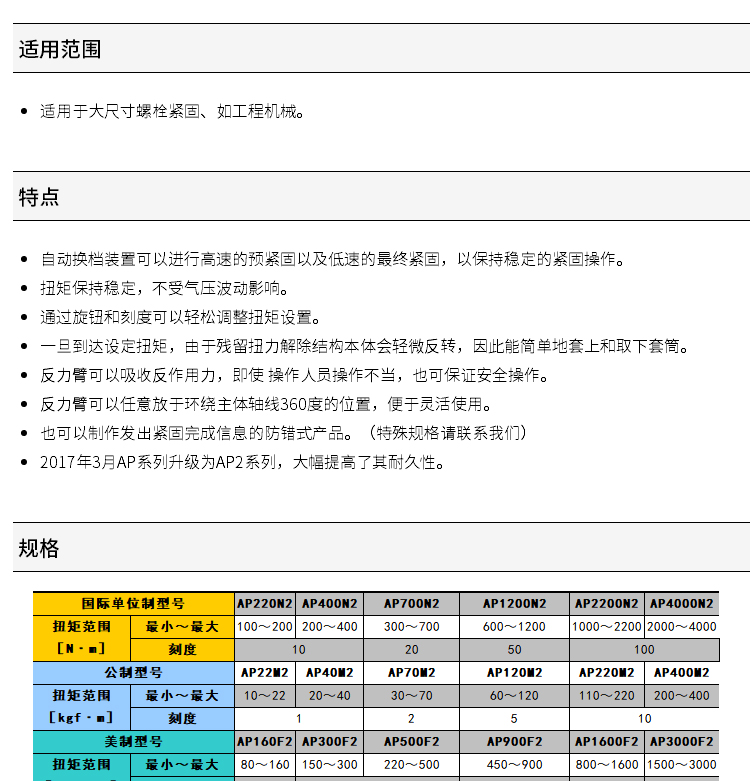Click the AP500F2 model cell
750x781 pixels.
pos(412,742)
